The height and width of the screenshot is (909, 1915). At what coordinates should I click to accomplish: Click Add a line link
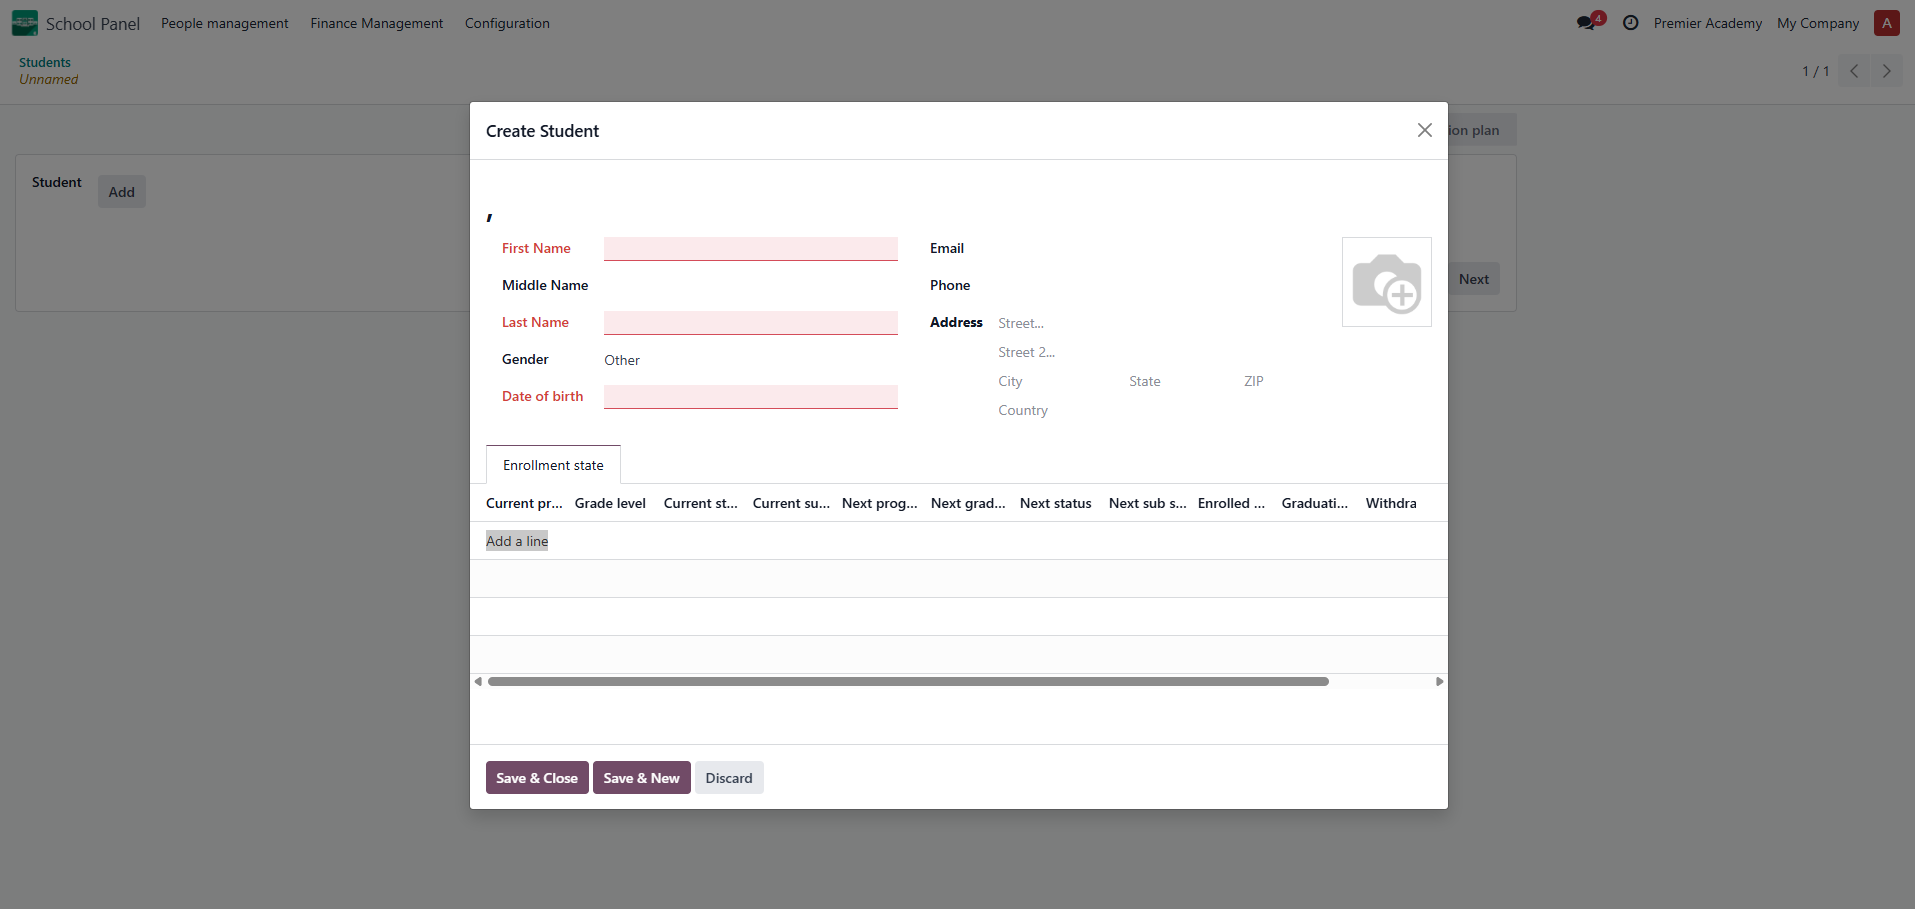(517, 541)
